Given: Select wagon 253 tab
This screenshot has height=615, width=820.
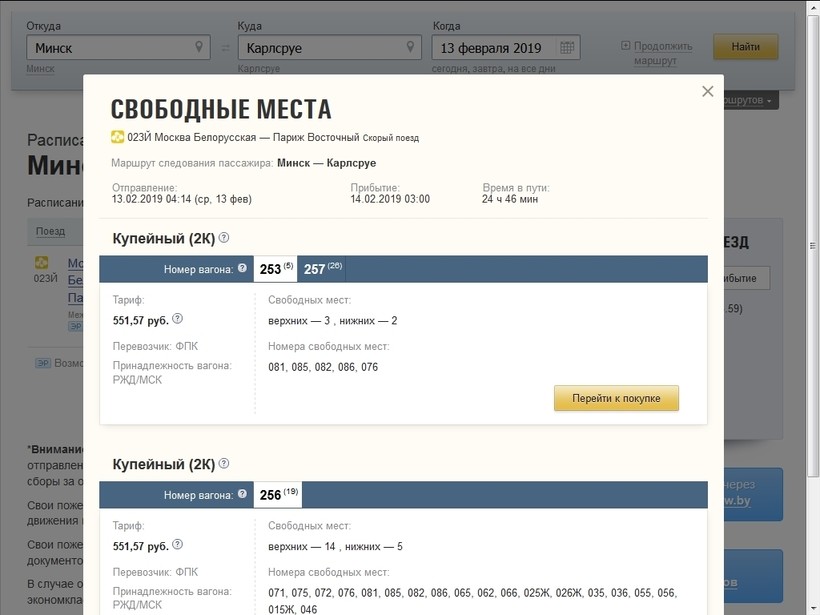Looking at the screenshot, I should (274, 269).
